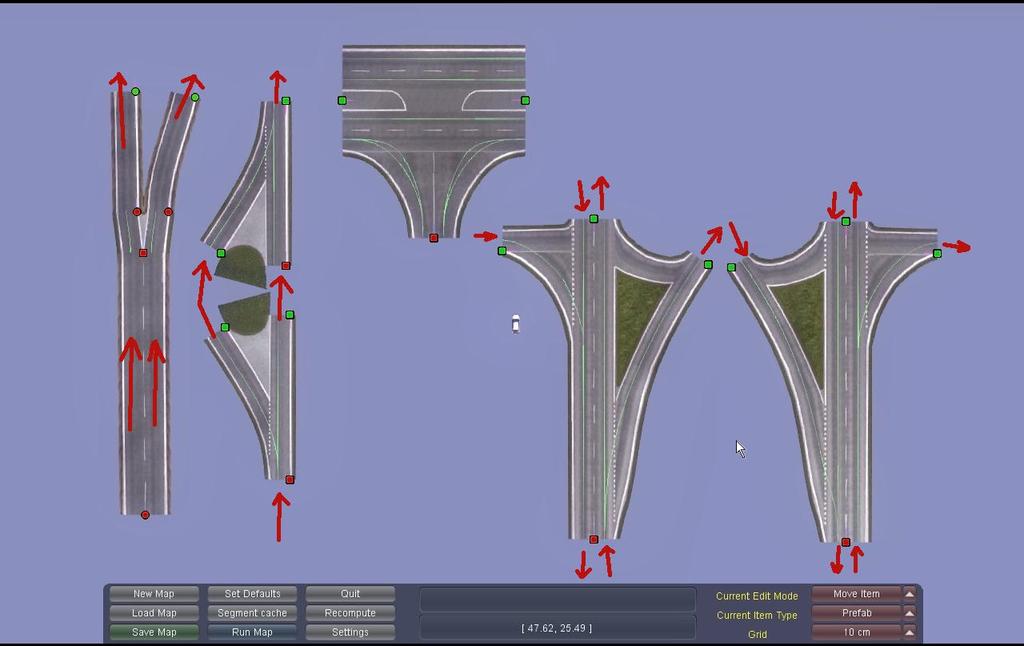Select the red node below the T-junction prefab
This screenshot has height=646, width=1024.
(x=433, y=238)
